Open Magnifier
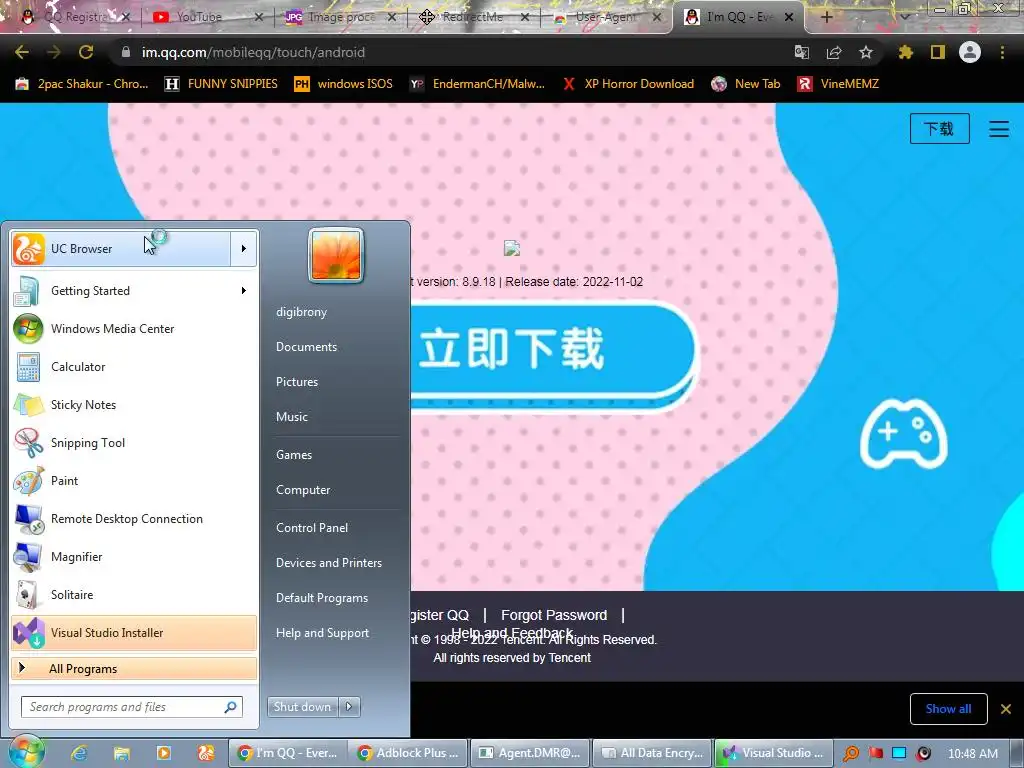 (134, 556)
